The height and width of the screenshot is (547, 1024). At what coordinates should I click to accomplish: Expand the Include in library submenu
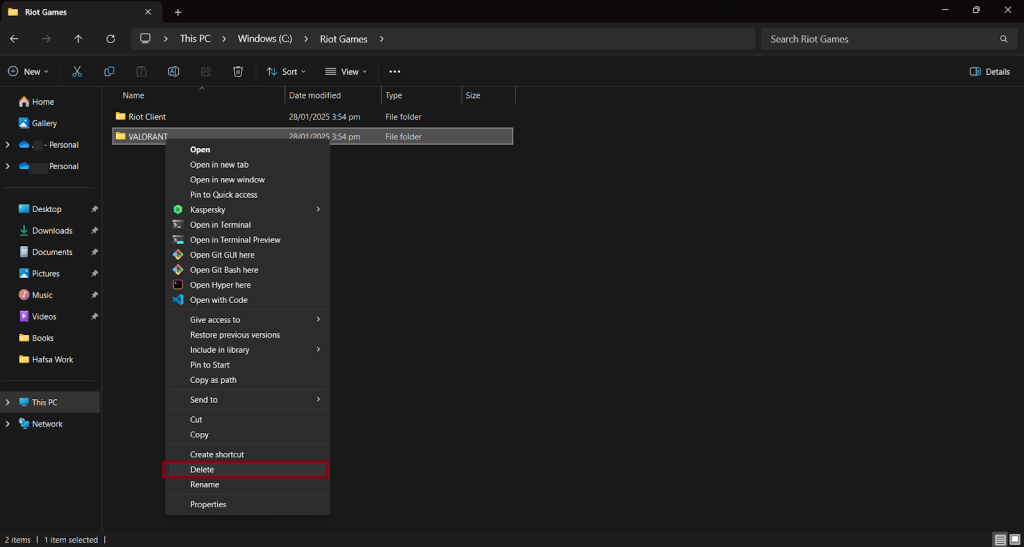pos(248,349)
